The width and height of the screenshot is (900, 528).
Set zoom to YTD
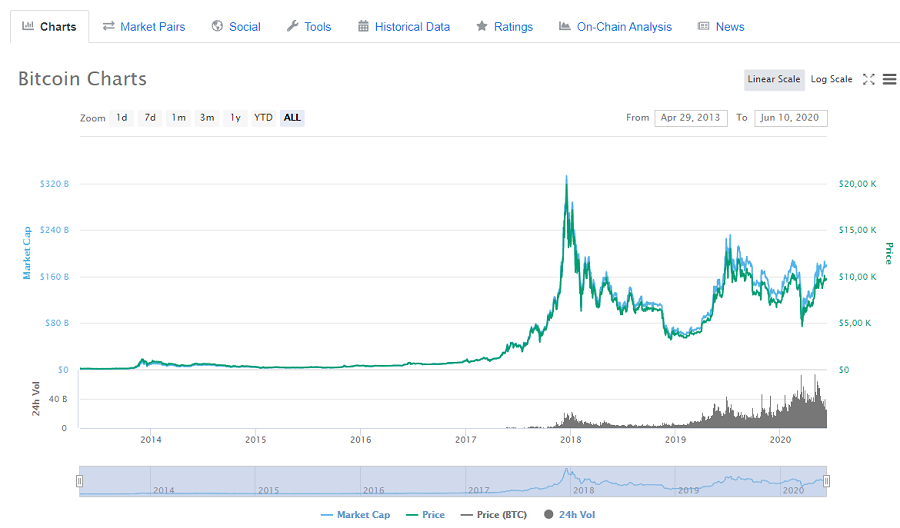263,118
